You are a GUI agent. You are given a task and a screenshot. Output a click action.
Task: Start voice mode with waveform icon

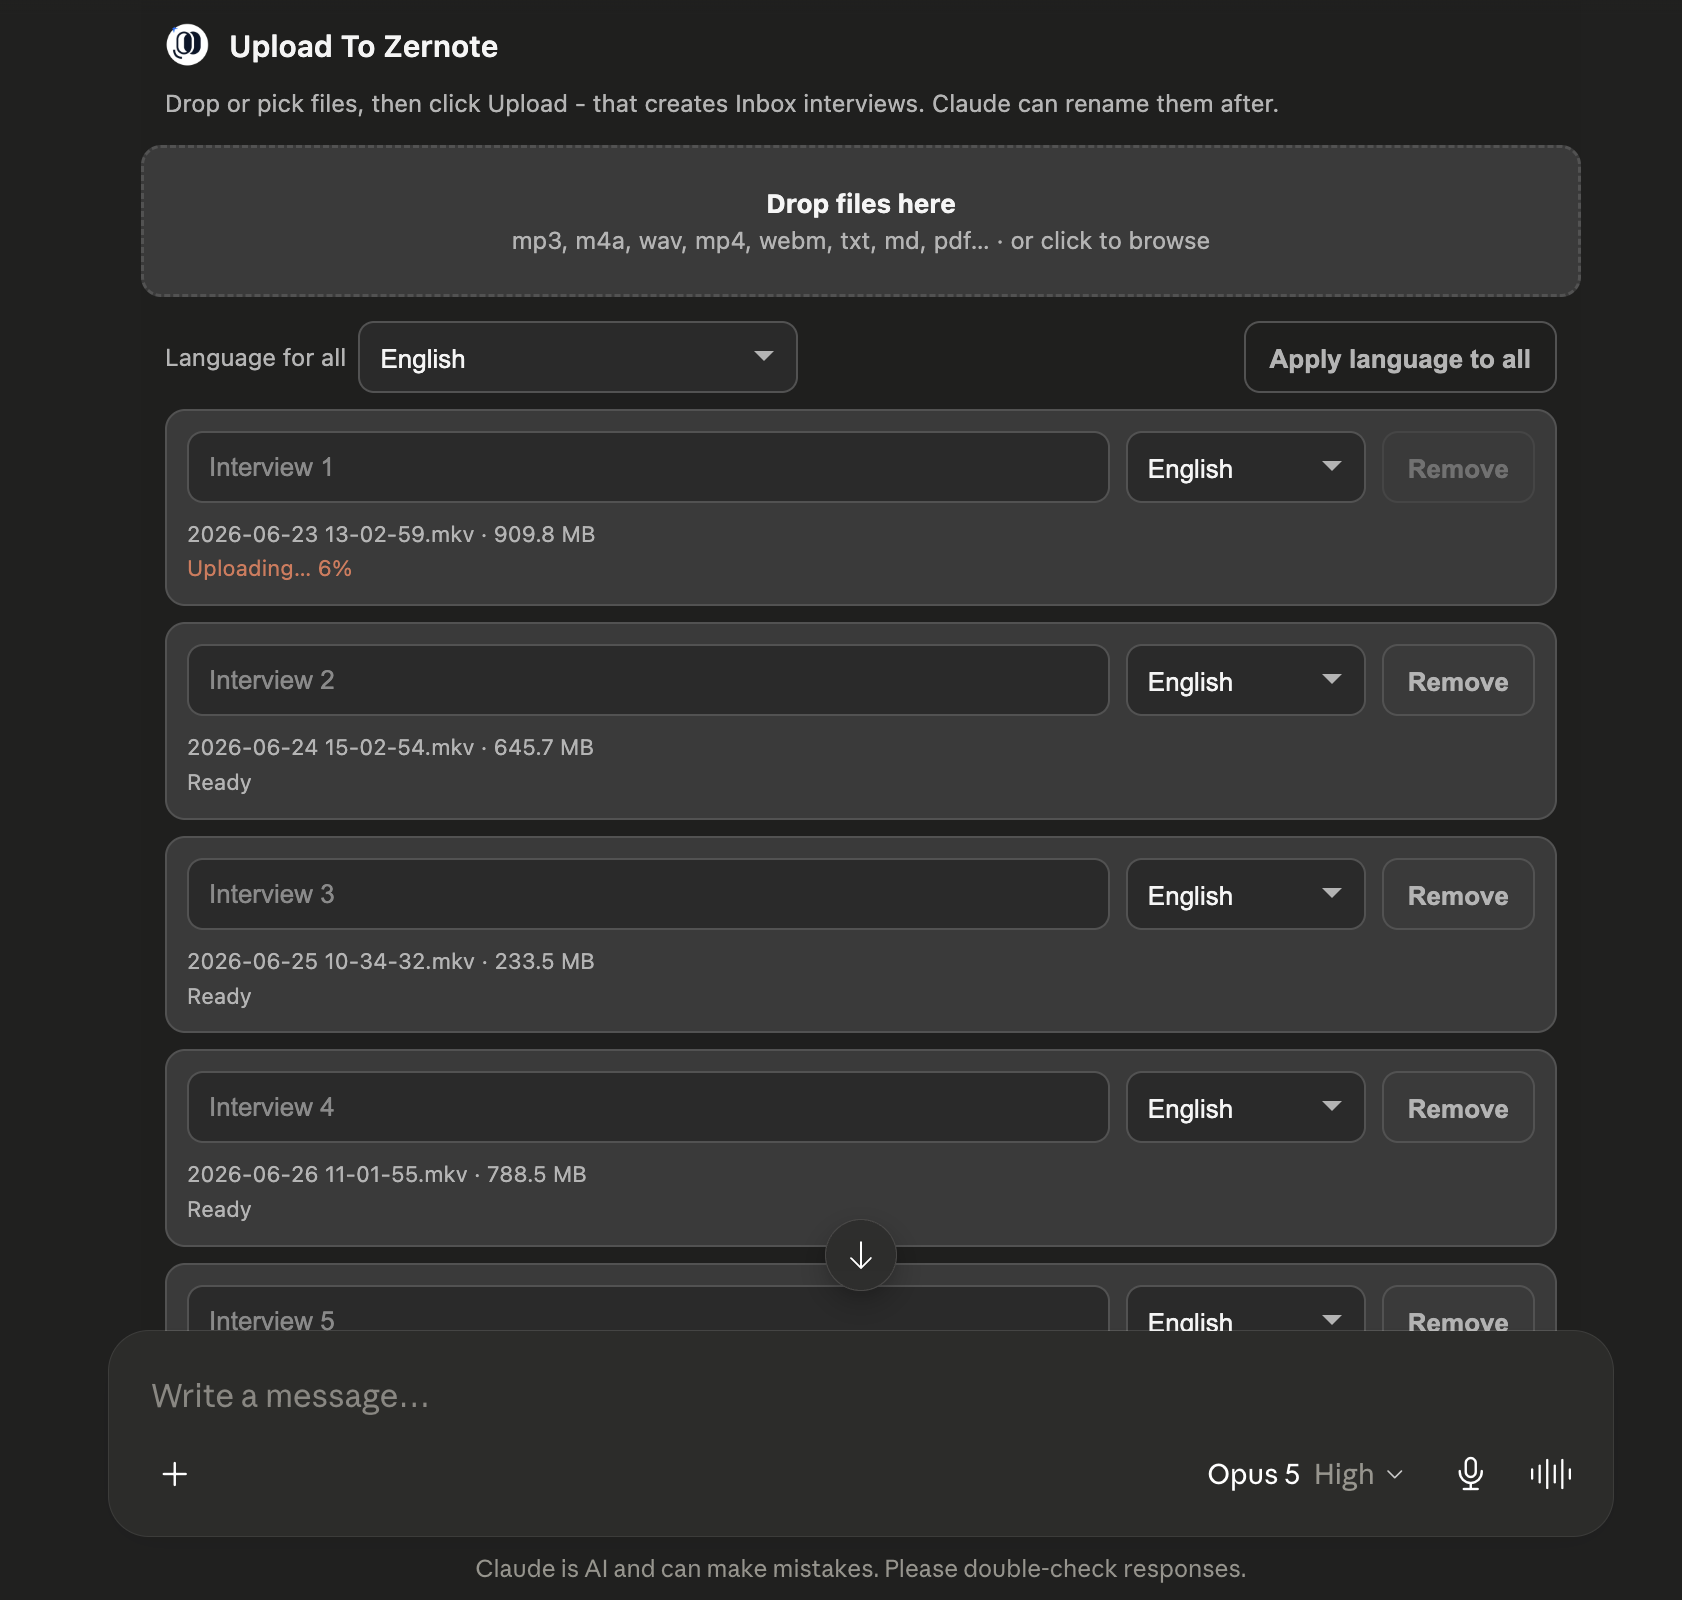click(1551, 1474)
